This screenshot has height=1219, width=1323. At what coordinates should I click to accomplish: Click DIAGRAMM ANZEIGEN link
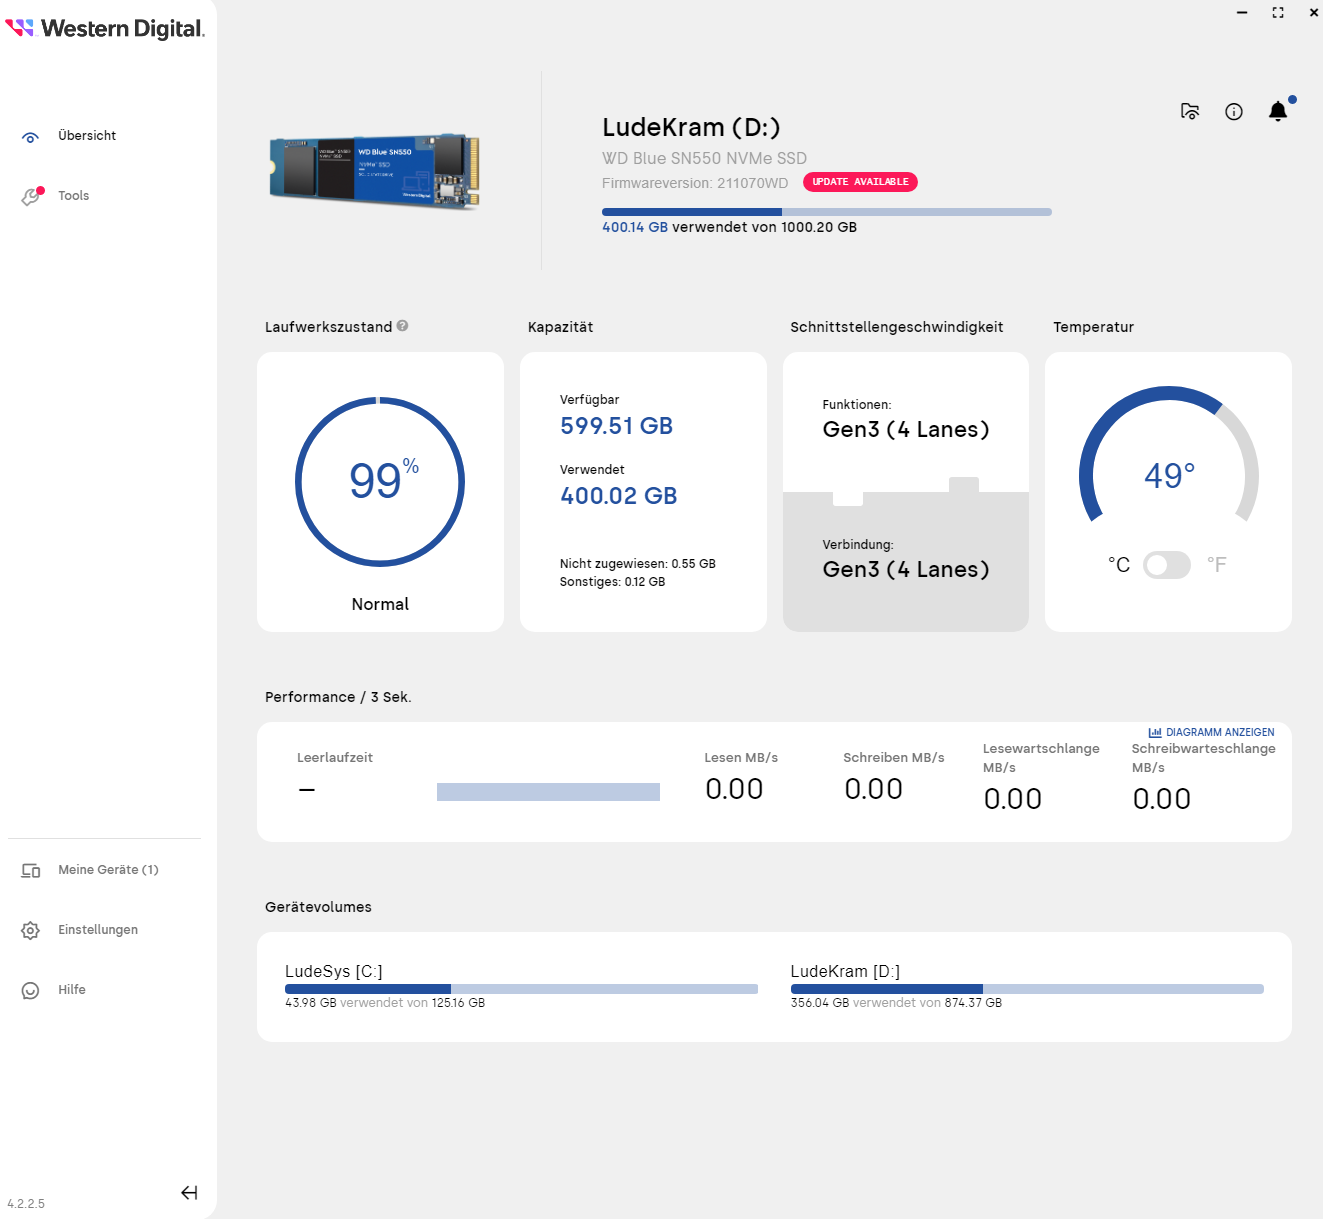point(1220,733)
